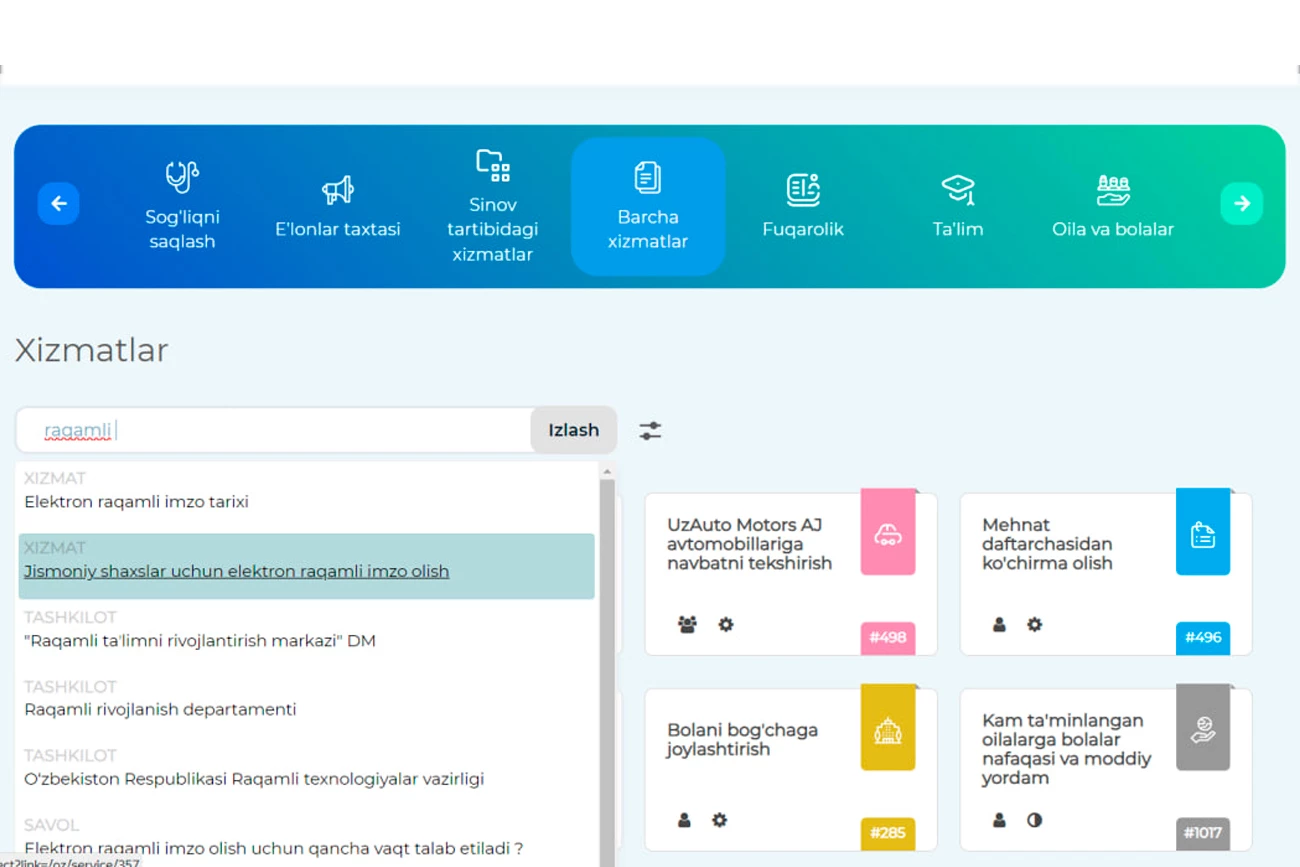Click gear icon on Bolani bog'chaga card
1300x867 pixels.
pyautogui.click(x=720, y=820)
